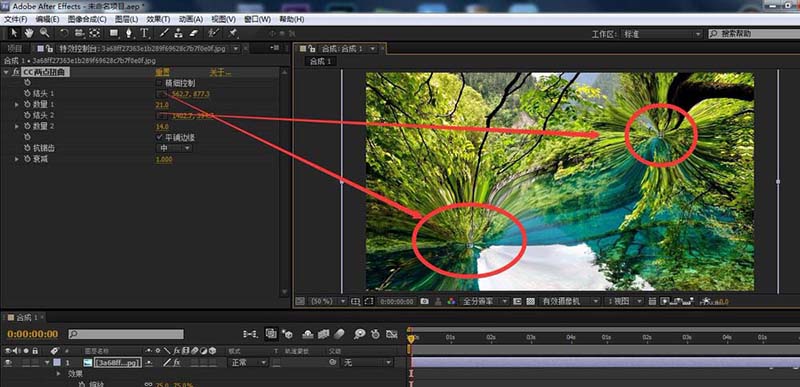The width and height of the screenshot is (800, 387).
Task: Expand the 衰减 property
Action: [x=17, y=160]
